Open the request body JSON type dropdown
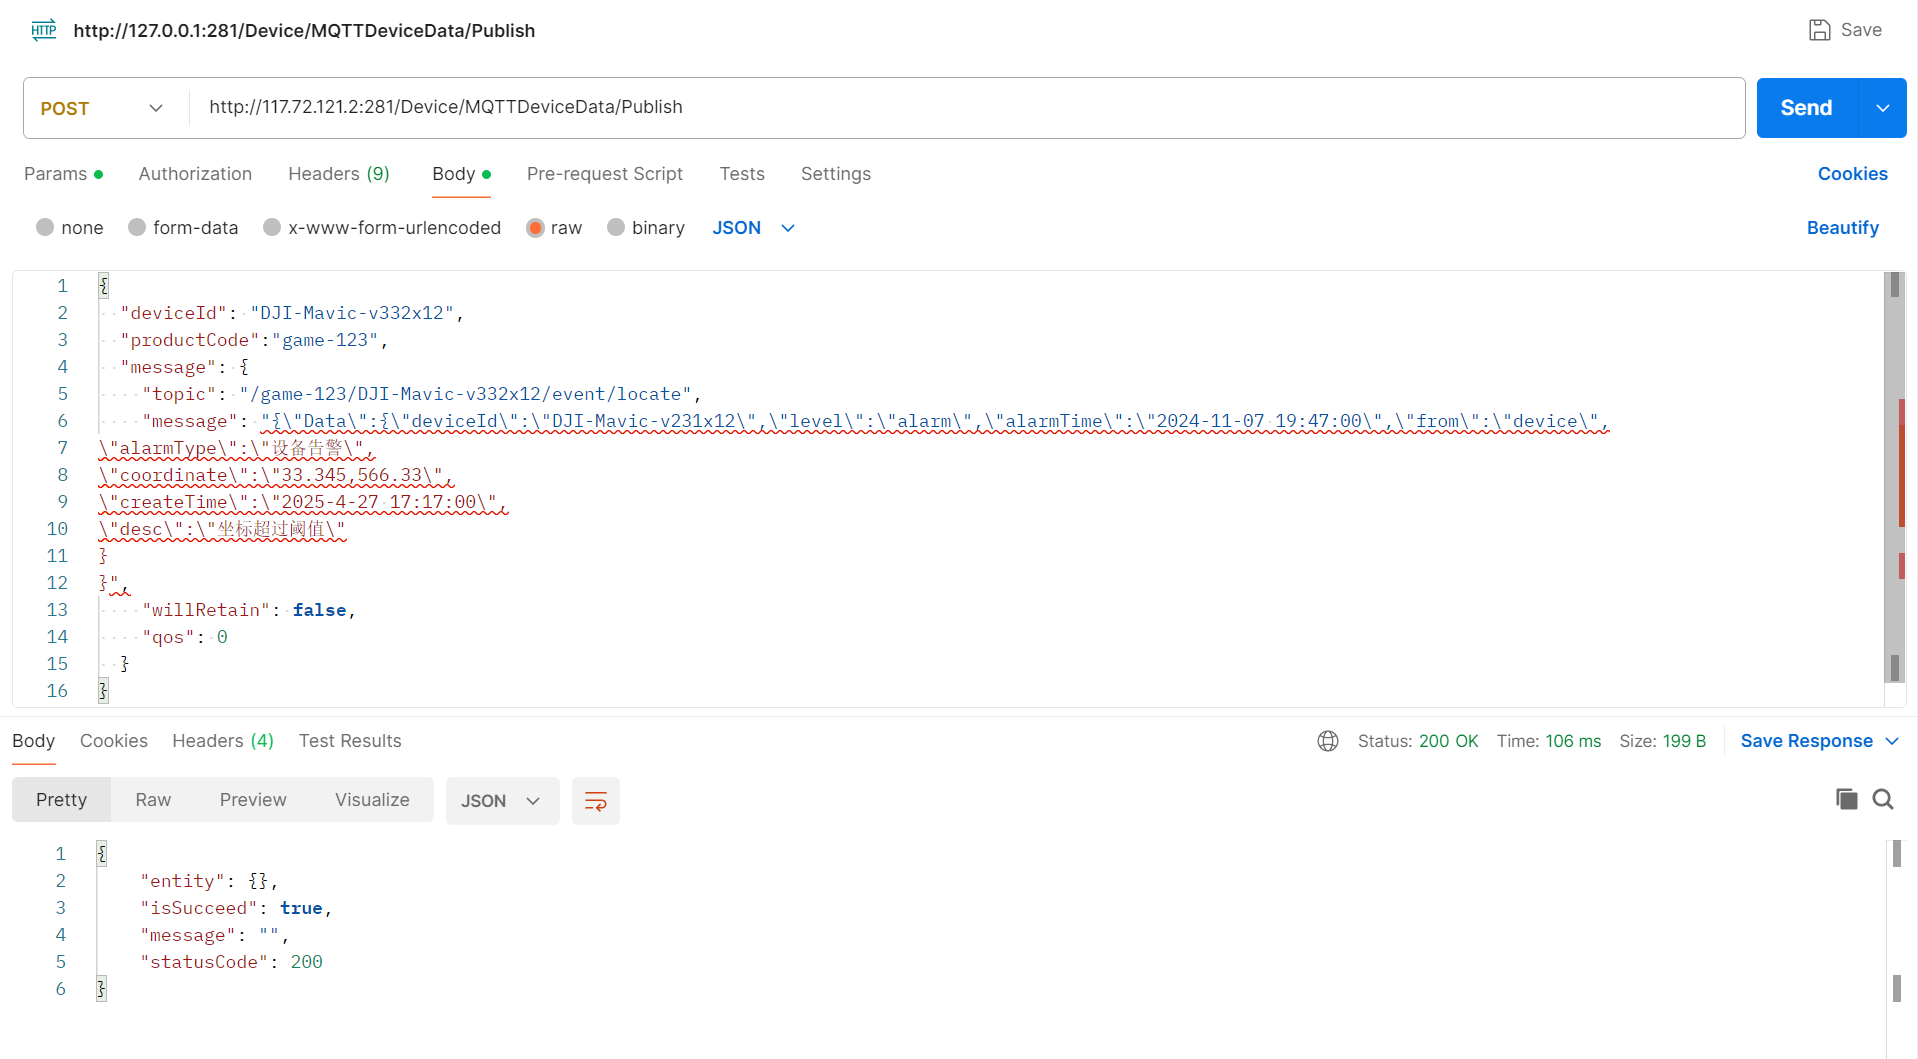Screen dimensions: 1918x1059 (753, 228)
